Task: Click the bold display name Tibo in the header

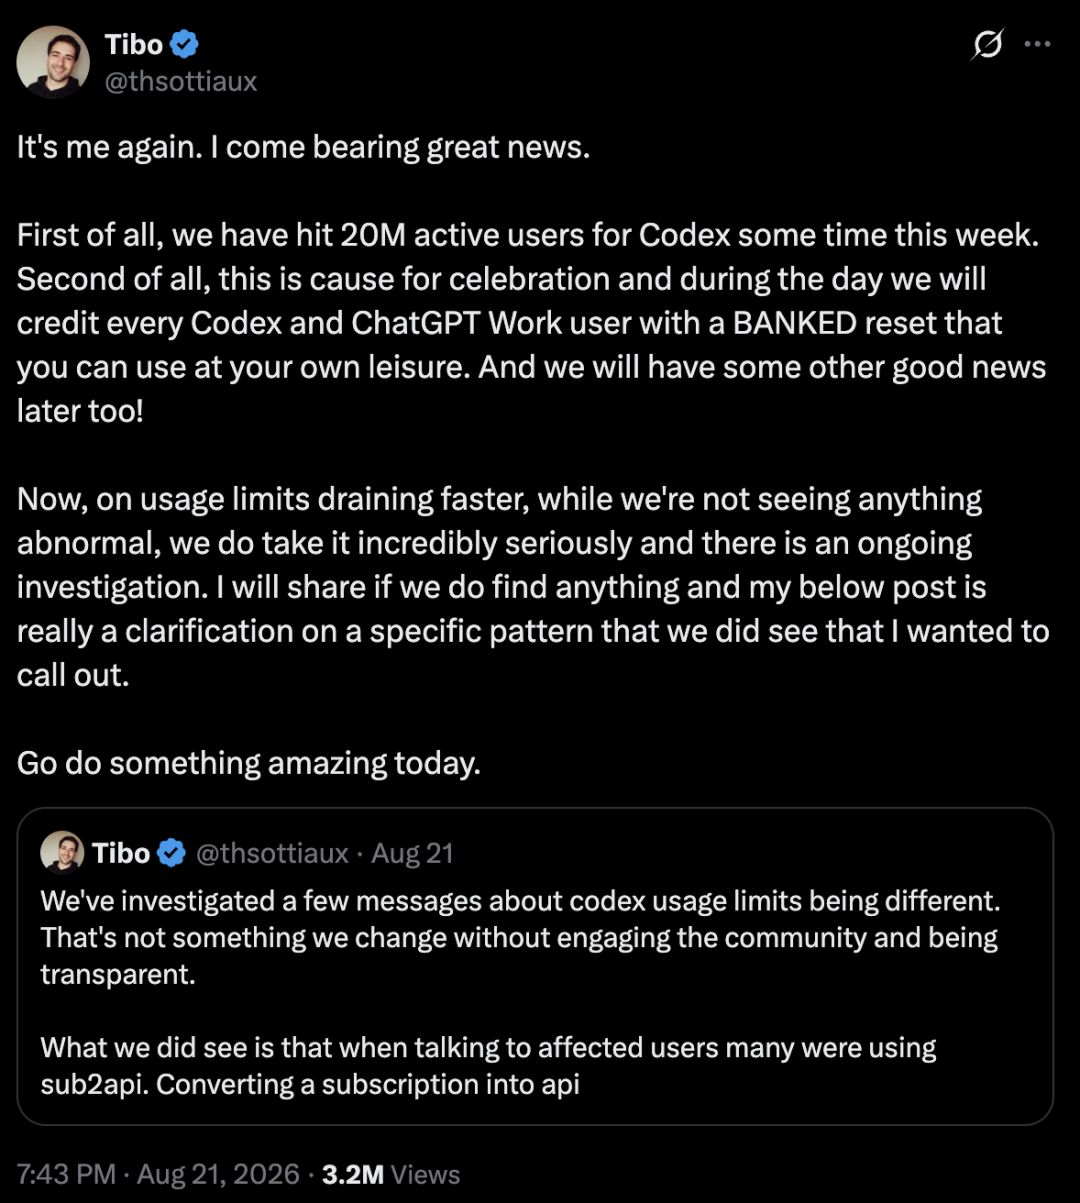Action: click(x=133, y=44)
